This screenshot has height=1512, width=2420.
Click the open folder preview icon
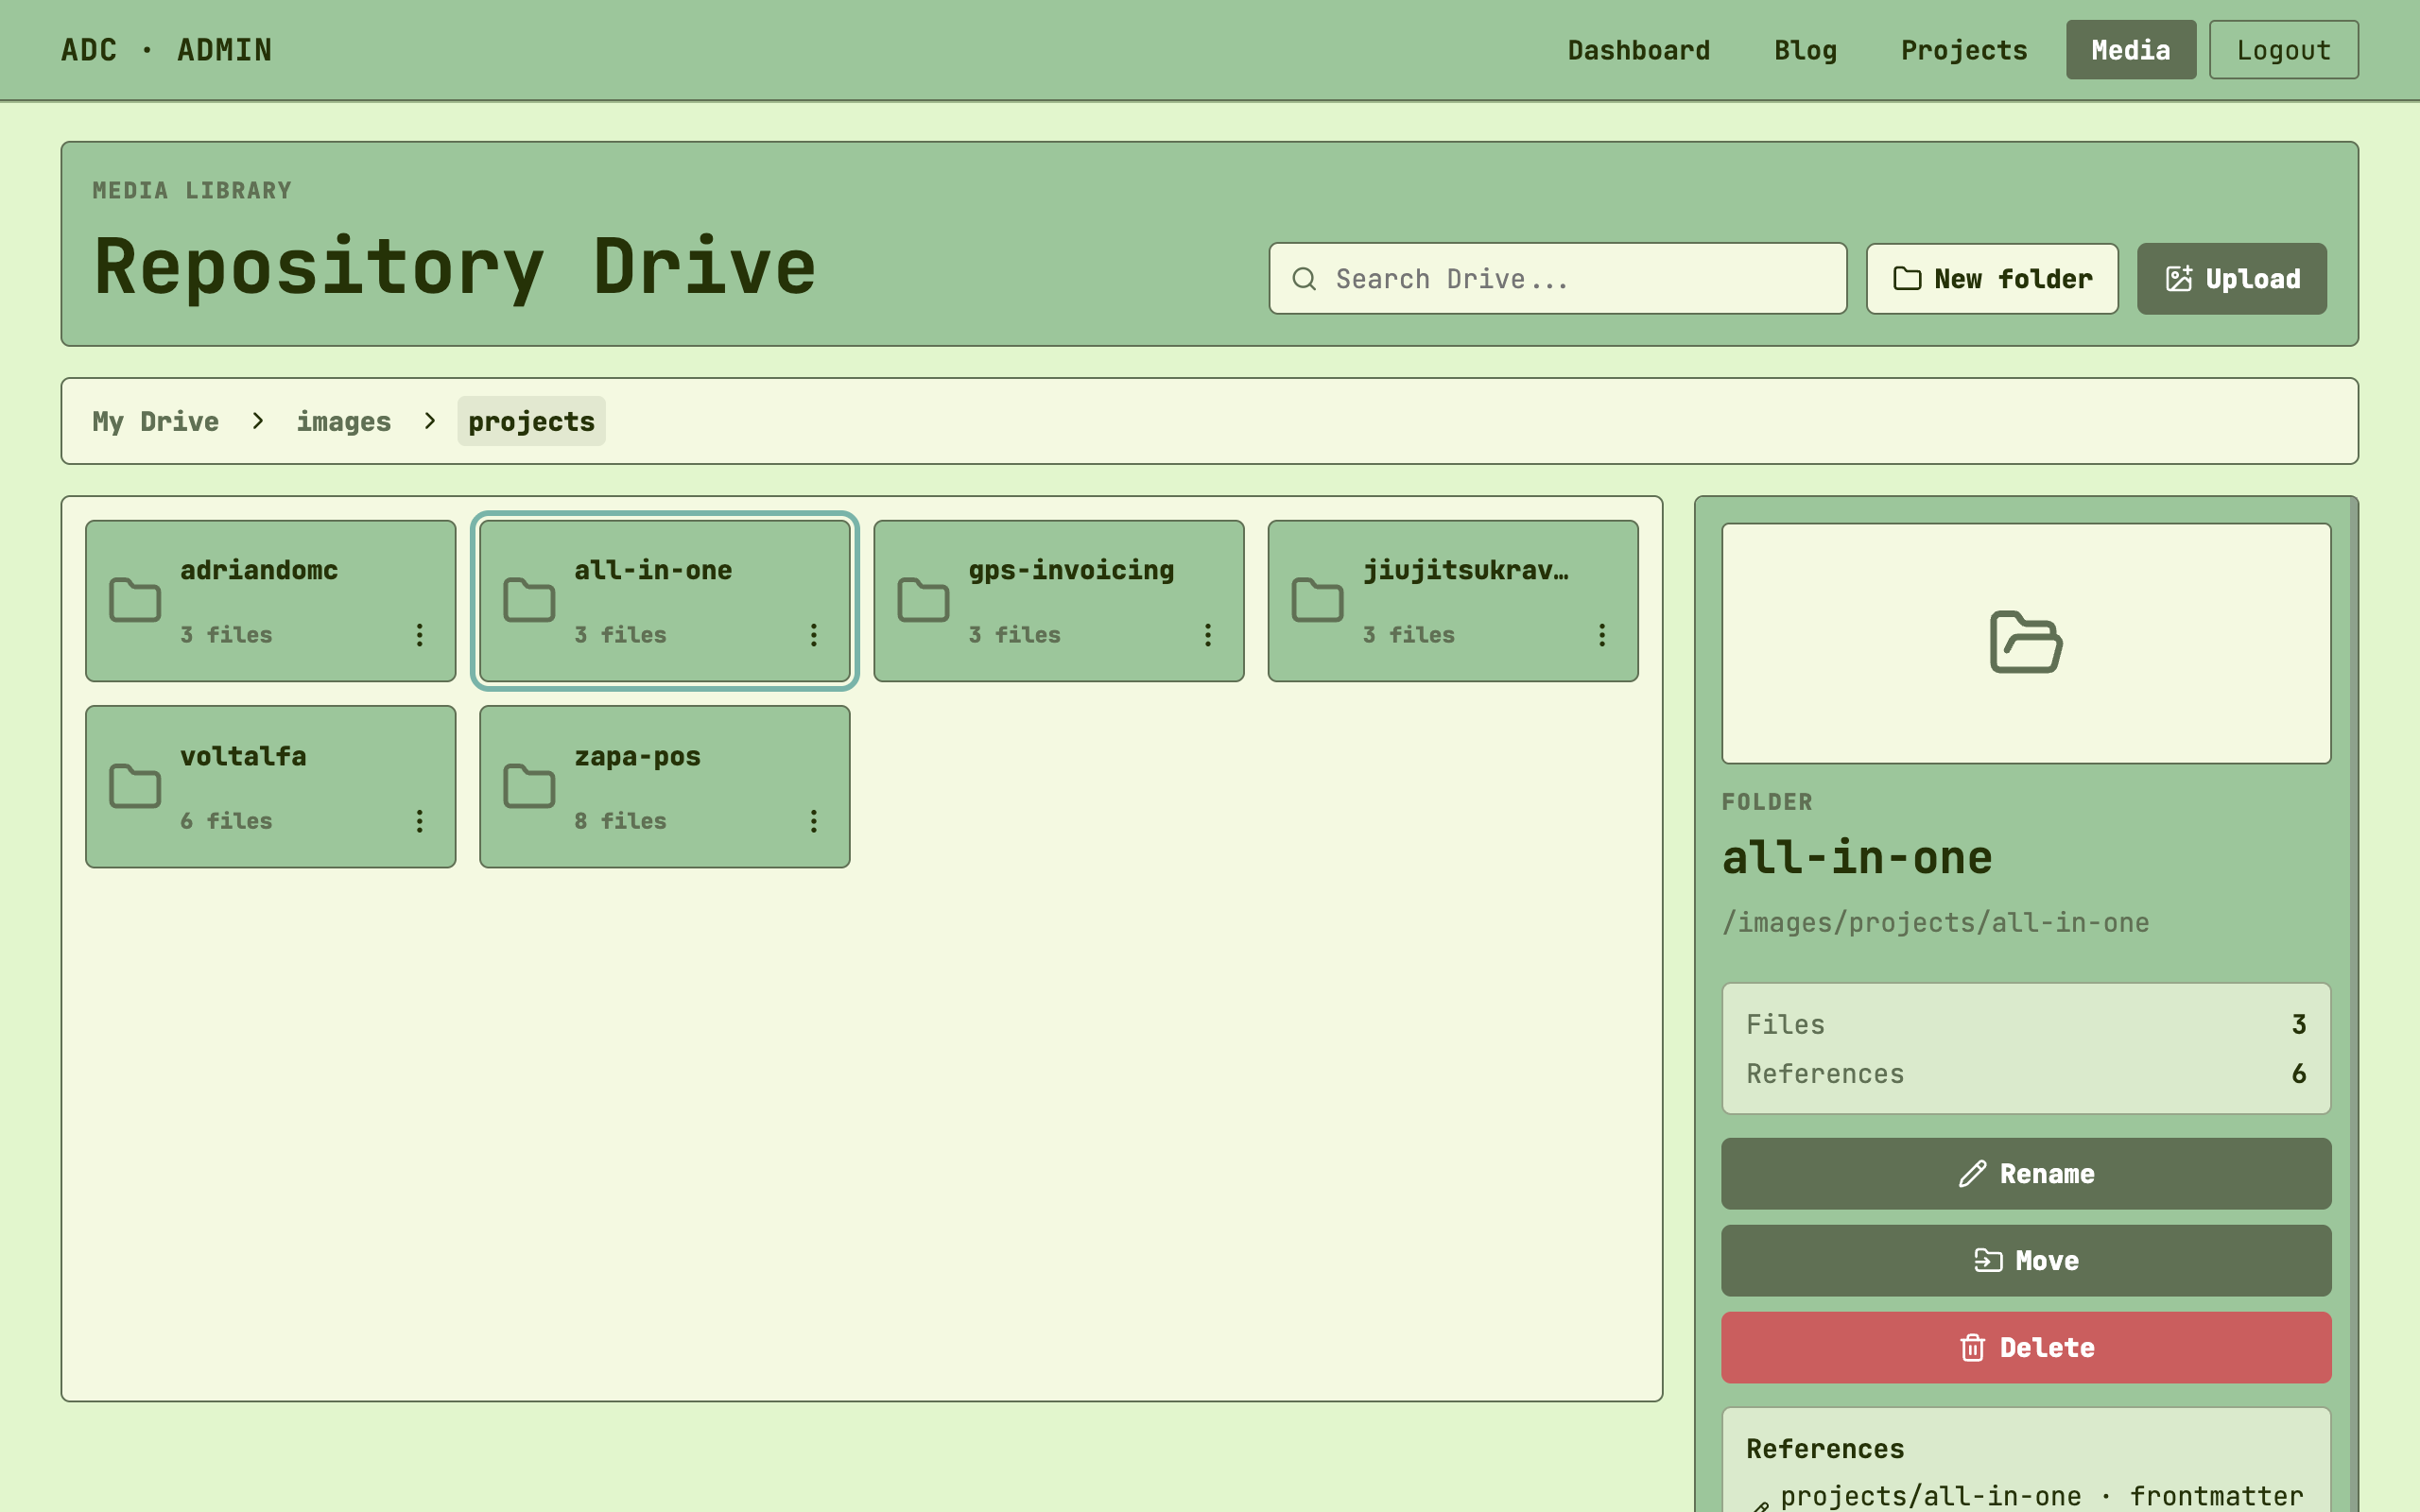click(x=2026, y=642)
